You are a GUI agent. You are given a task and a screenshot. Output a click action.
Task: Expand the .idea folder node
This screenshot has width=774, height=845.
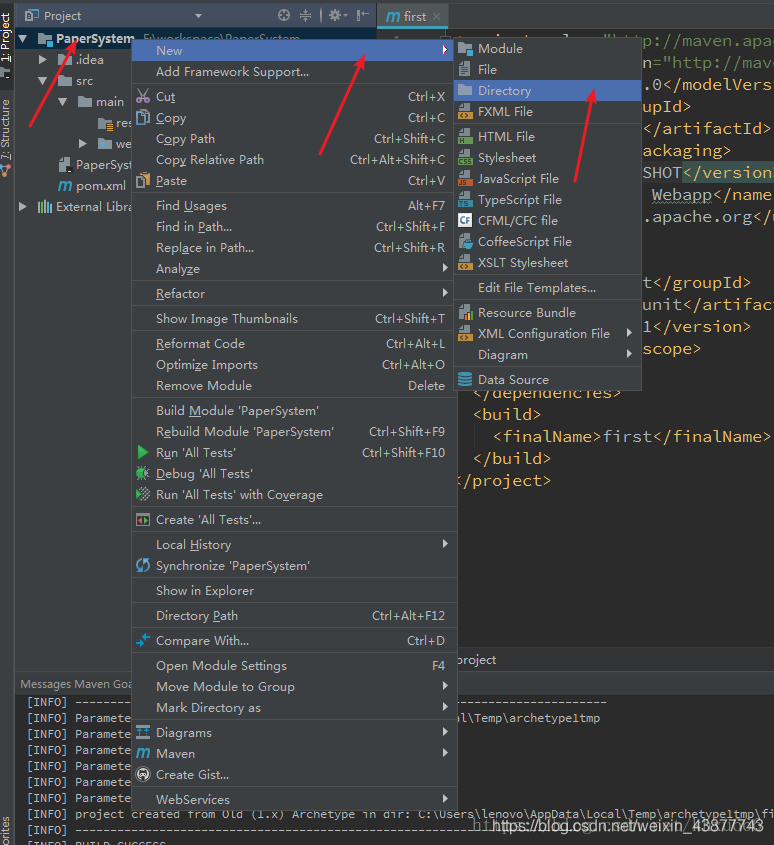43,60
